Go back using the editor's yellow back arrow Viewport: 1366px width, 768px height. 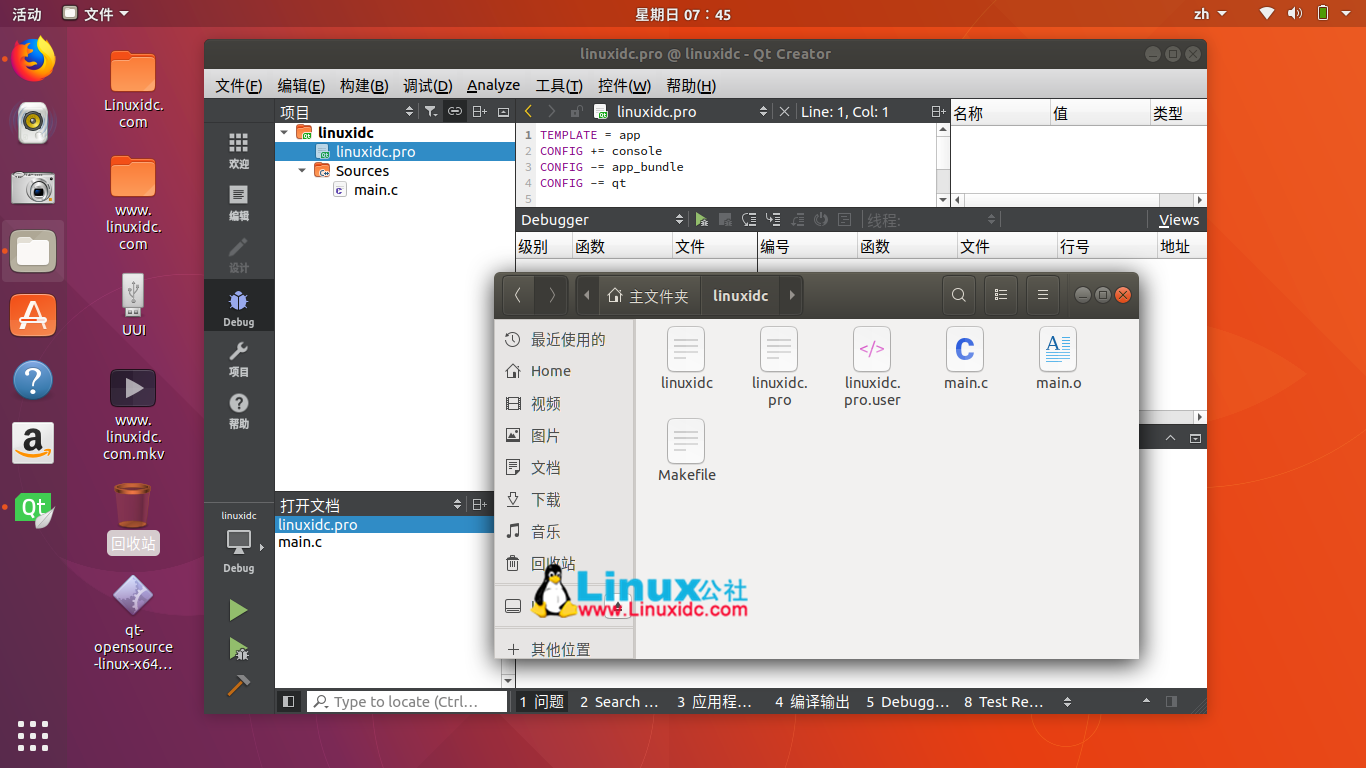coord(528,112)
